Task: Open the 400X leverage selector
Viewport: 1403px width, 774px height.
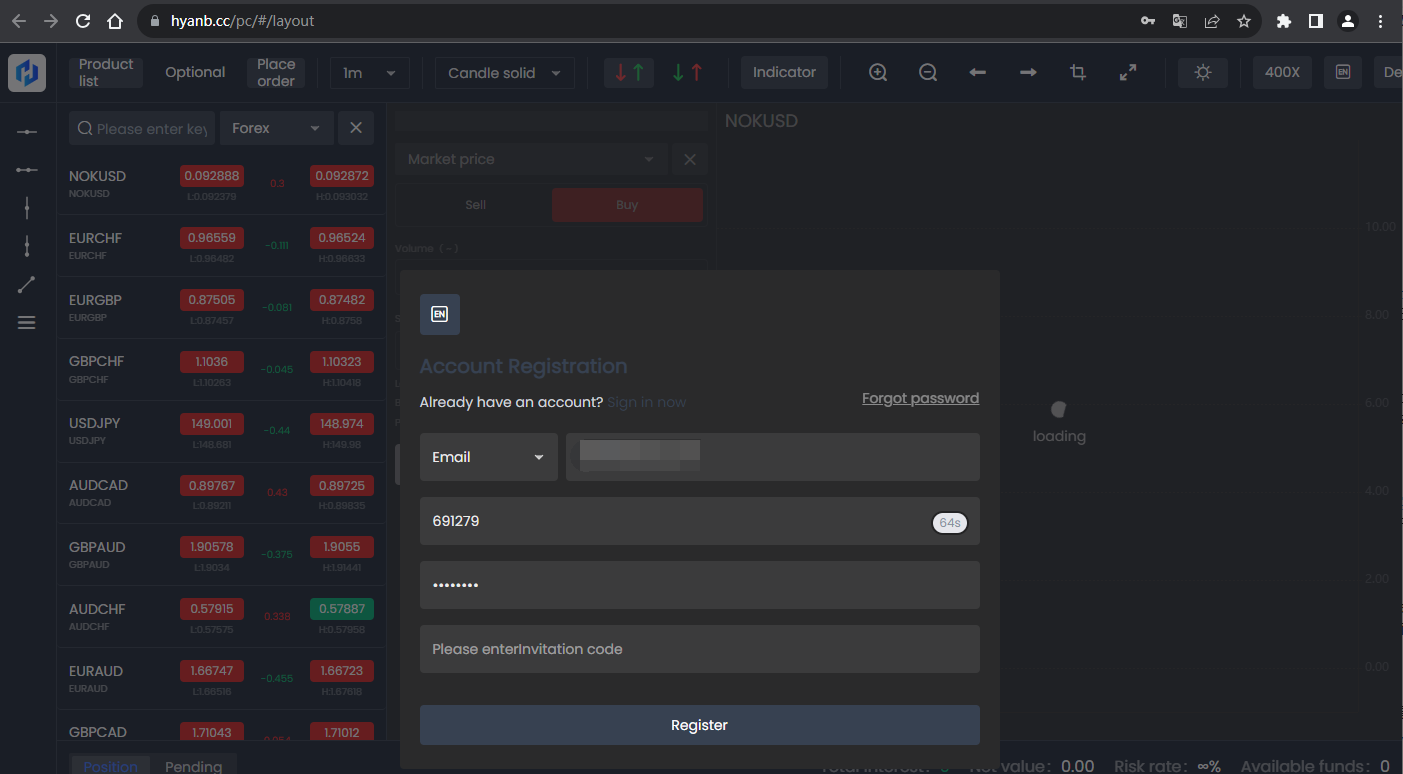Action: 1282,72
